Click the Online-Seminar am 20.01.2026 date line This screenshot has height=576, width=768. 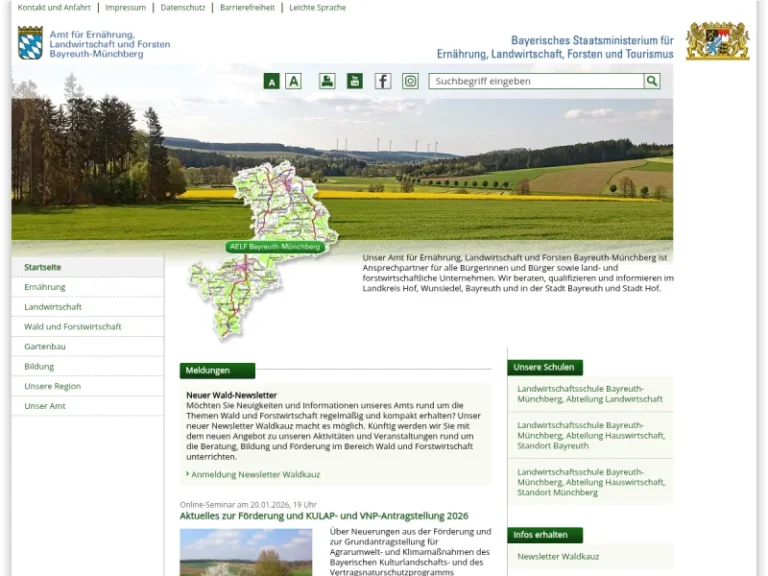point(248,504)
